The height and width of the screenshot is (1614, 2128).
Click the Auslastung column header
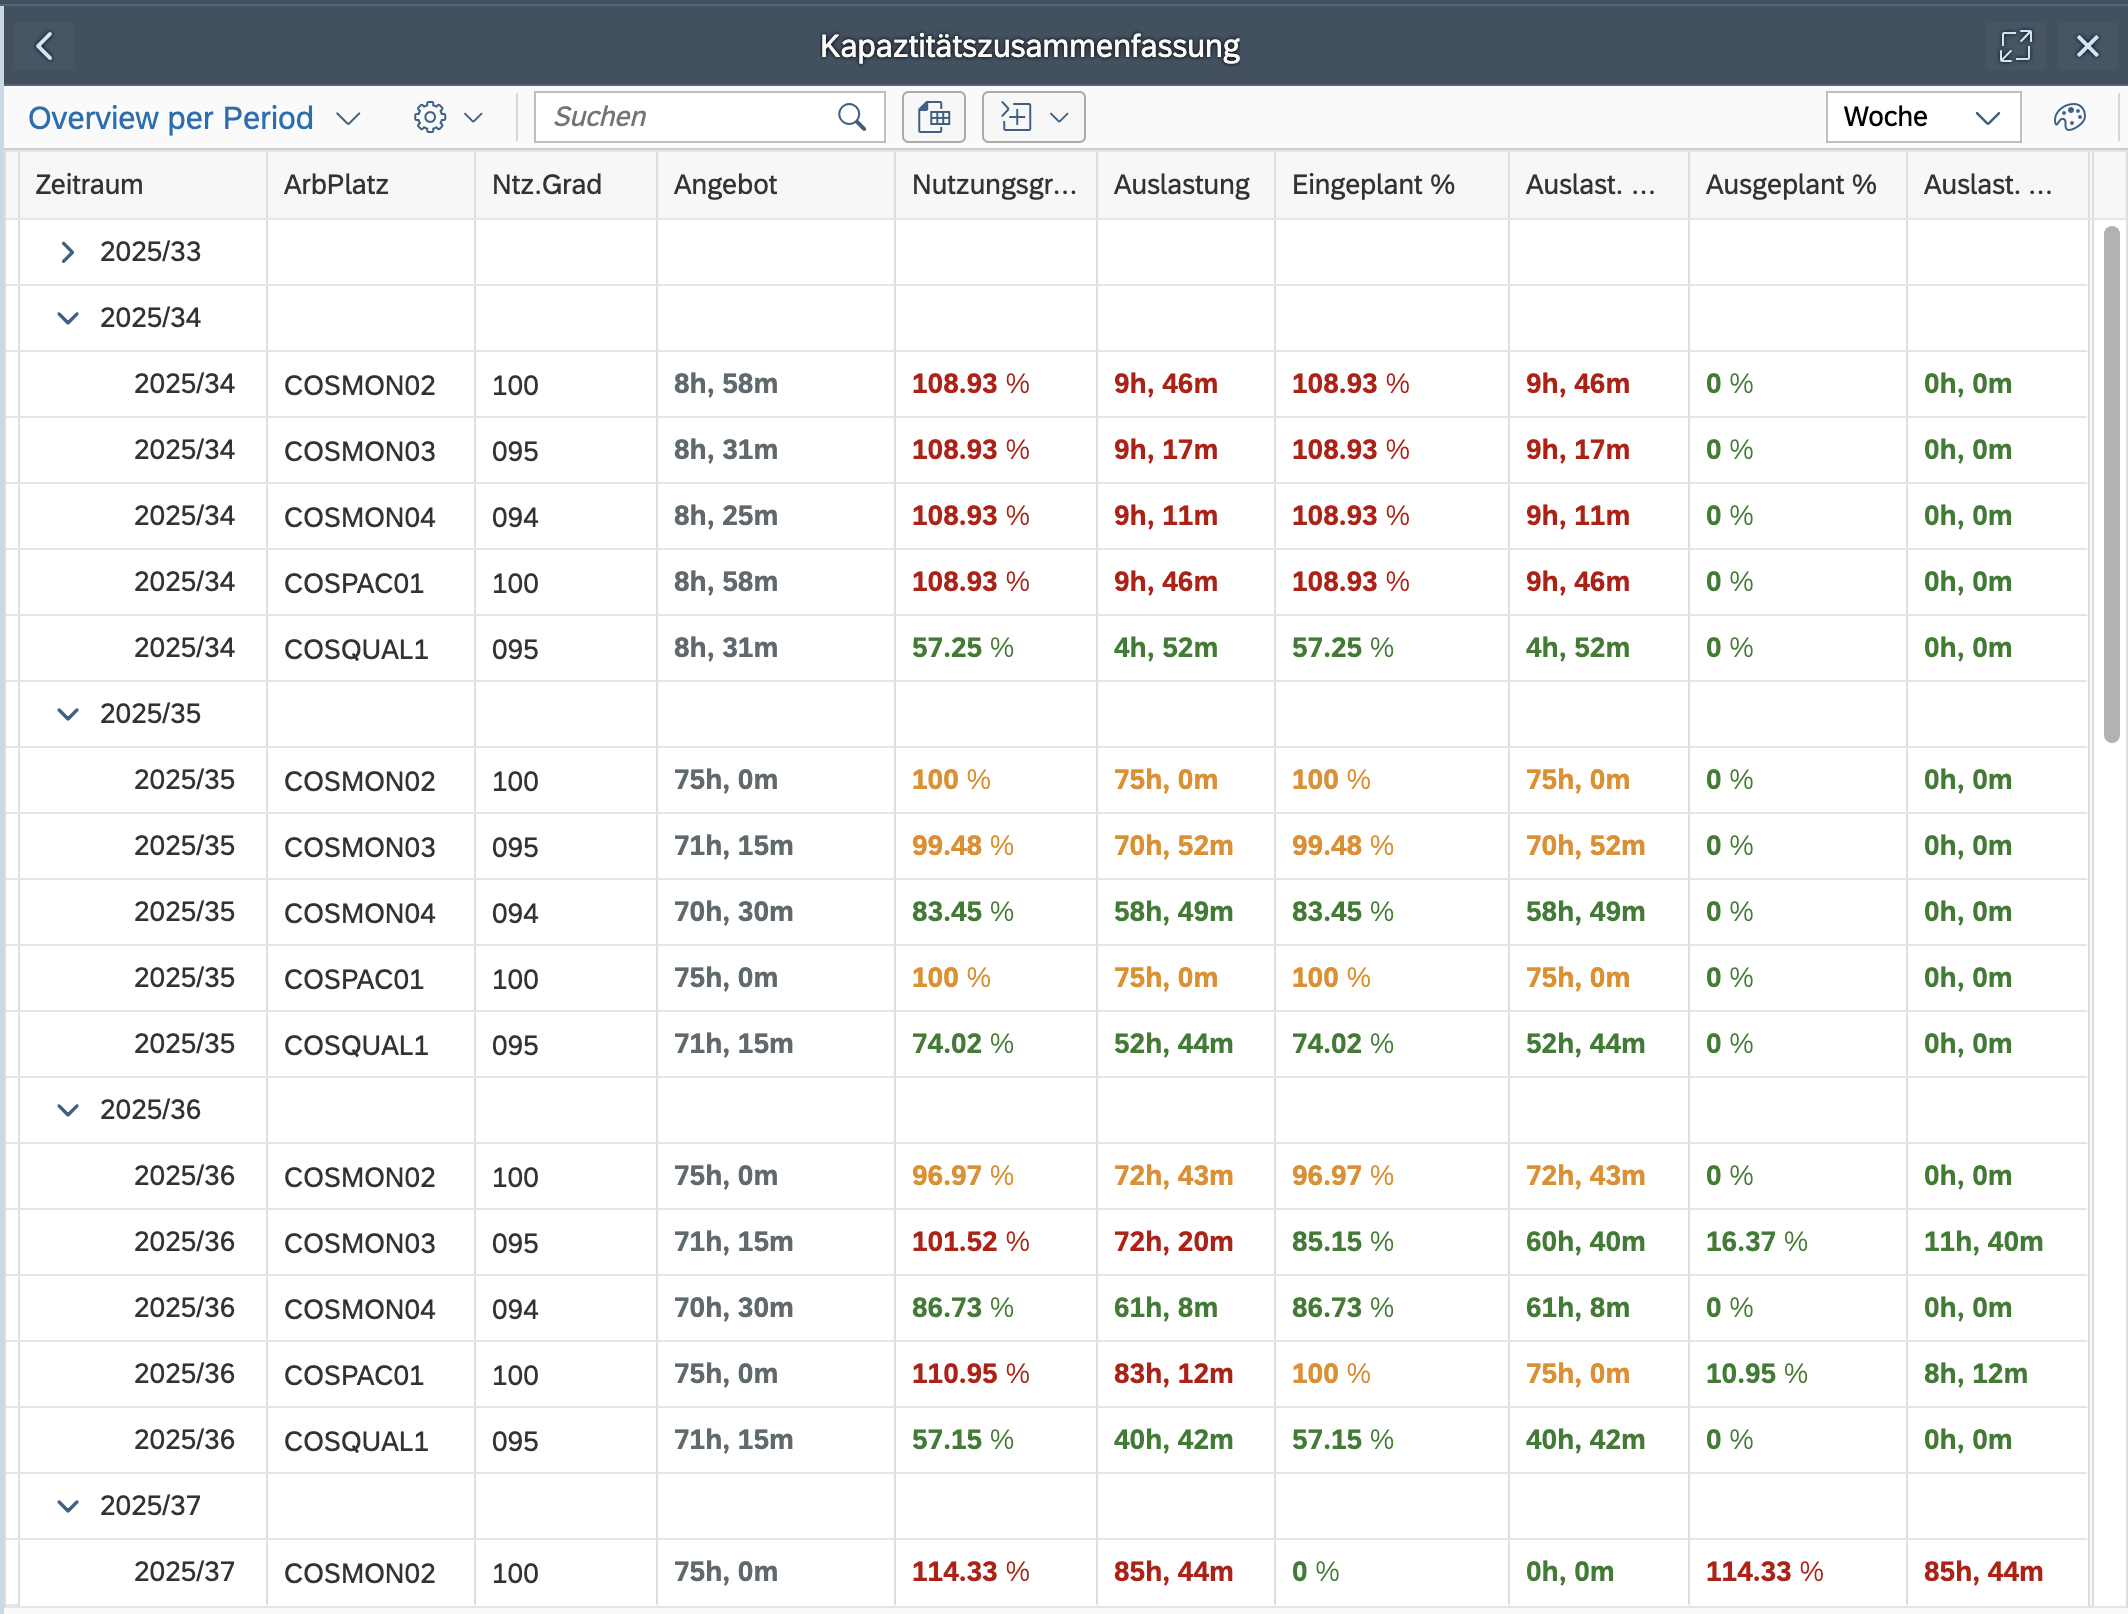point(1181,184)
